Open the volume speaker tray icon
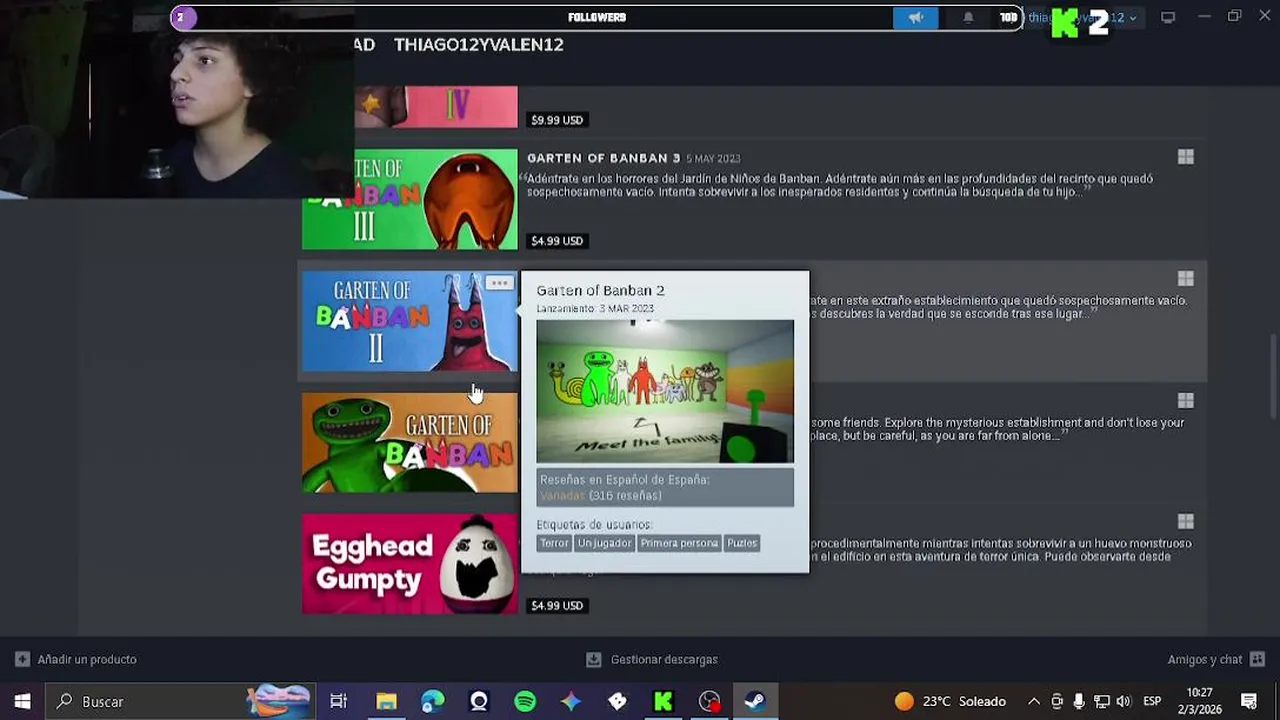Screen dimensions: 1280x720 click(x=1123, y=702)
